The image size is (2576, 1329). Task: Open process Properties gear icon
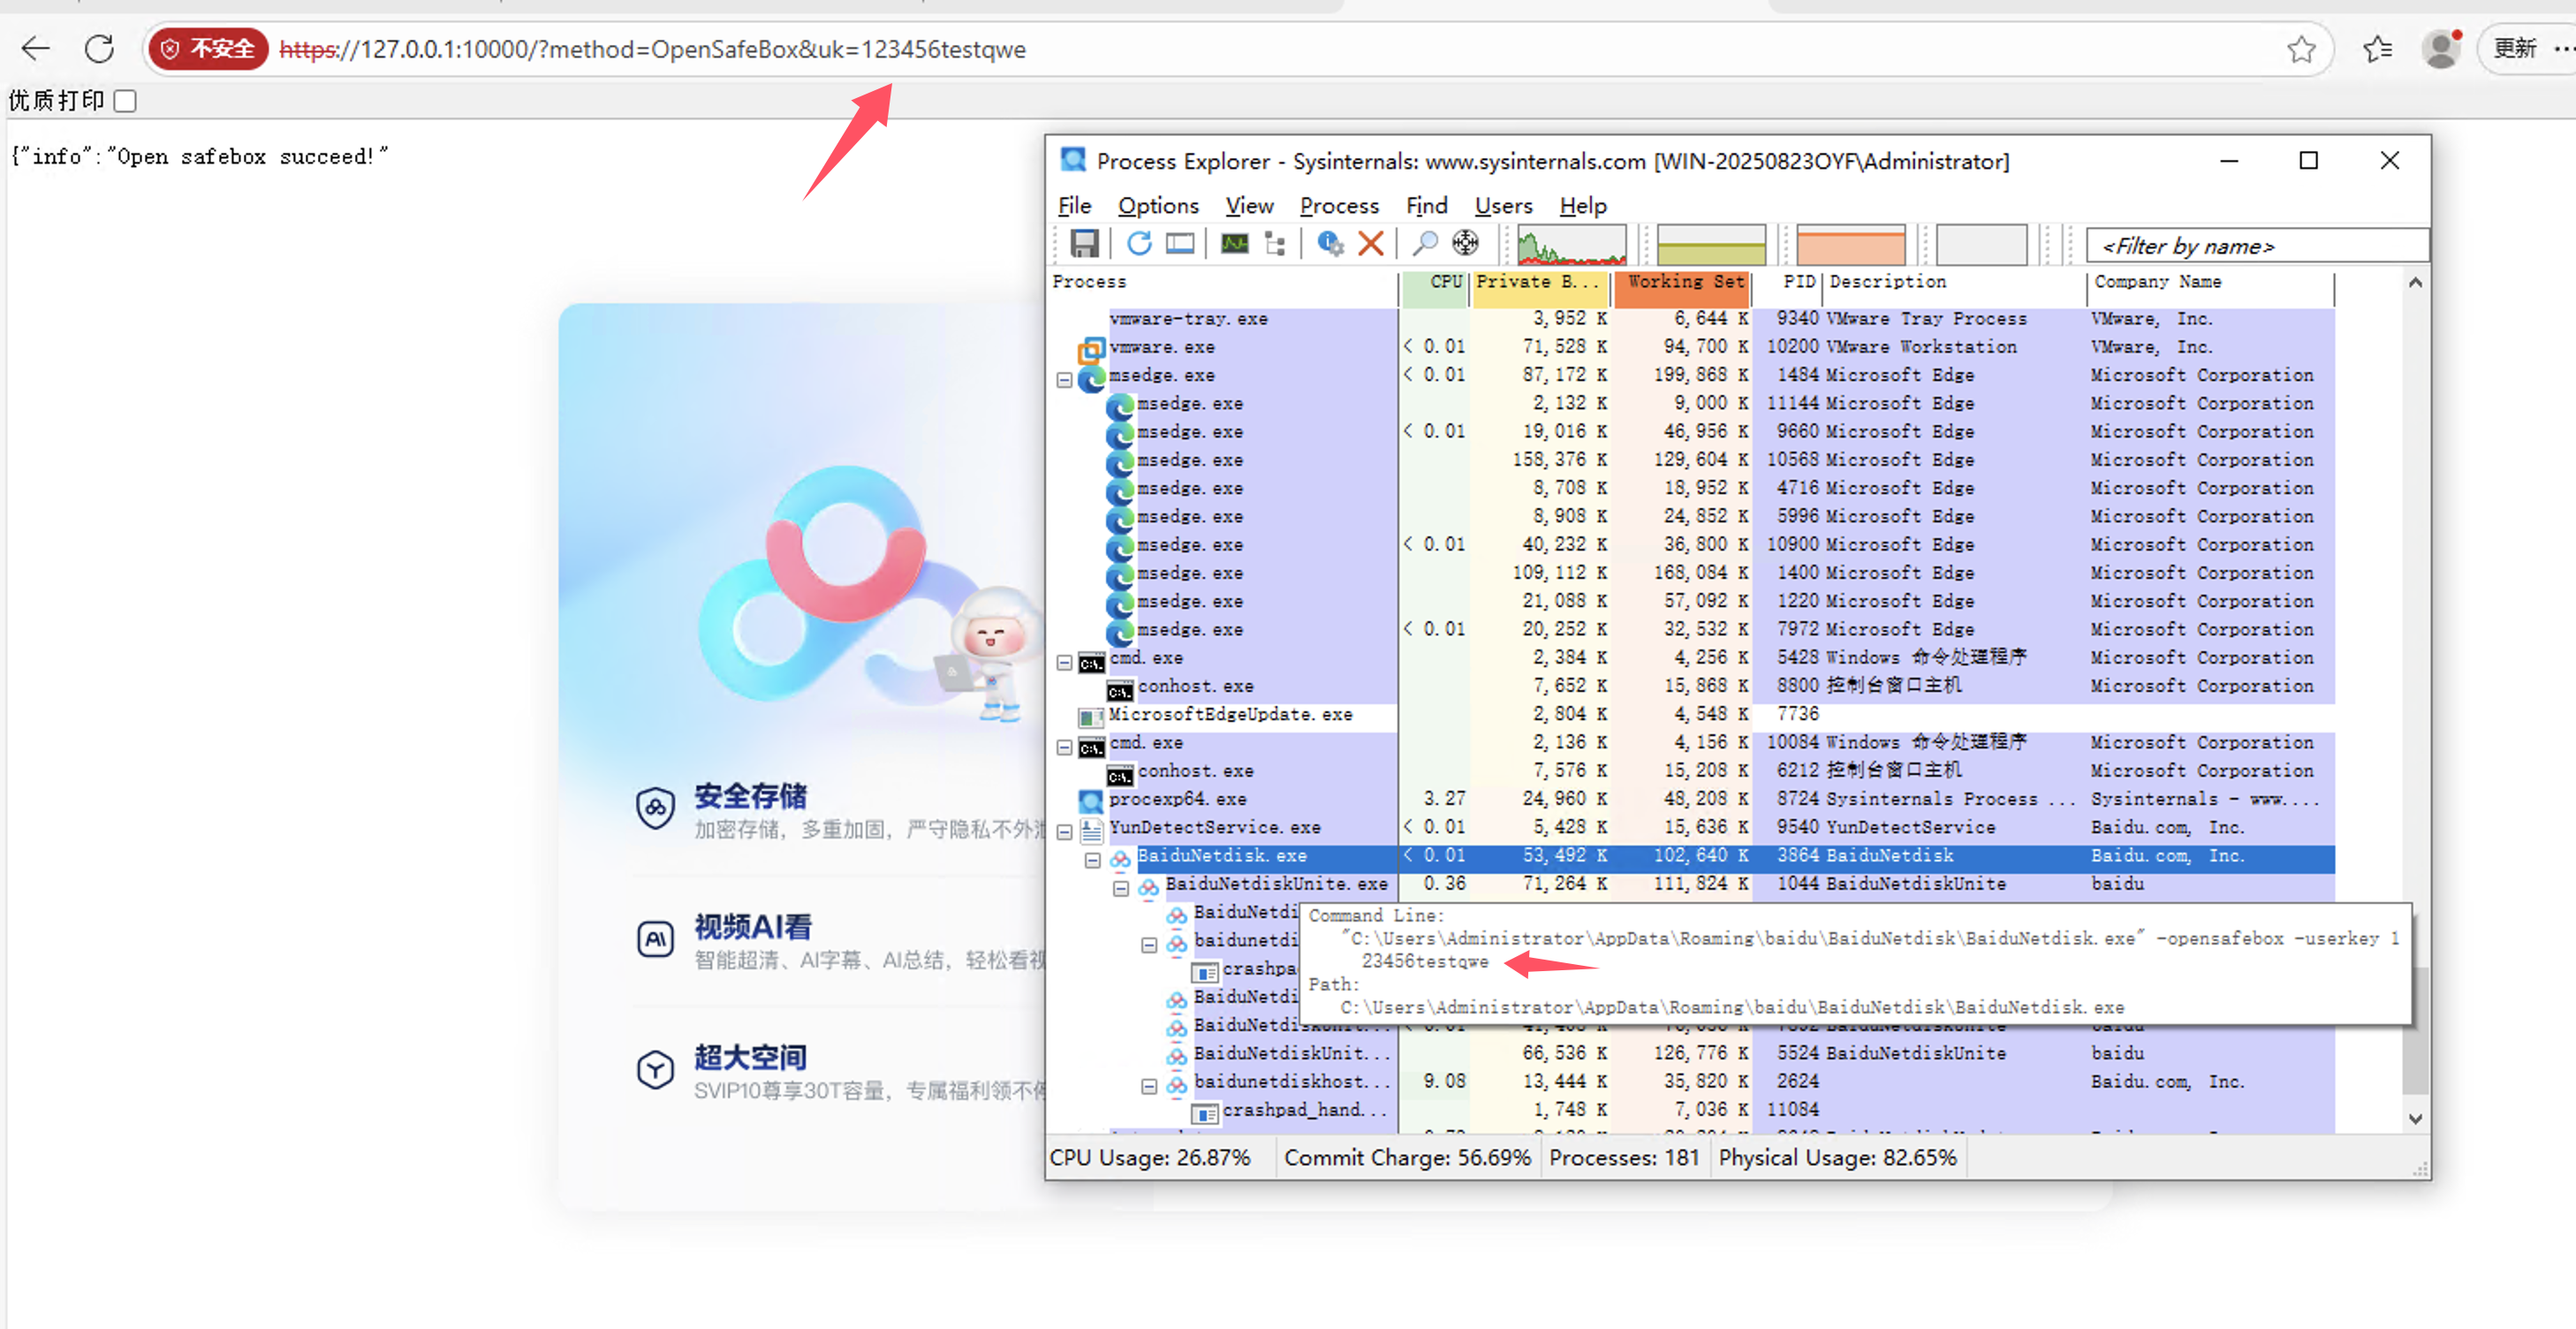tap(1330, 244)
